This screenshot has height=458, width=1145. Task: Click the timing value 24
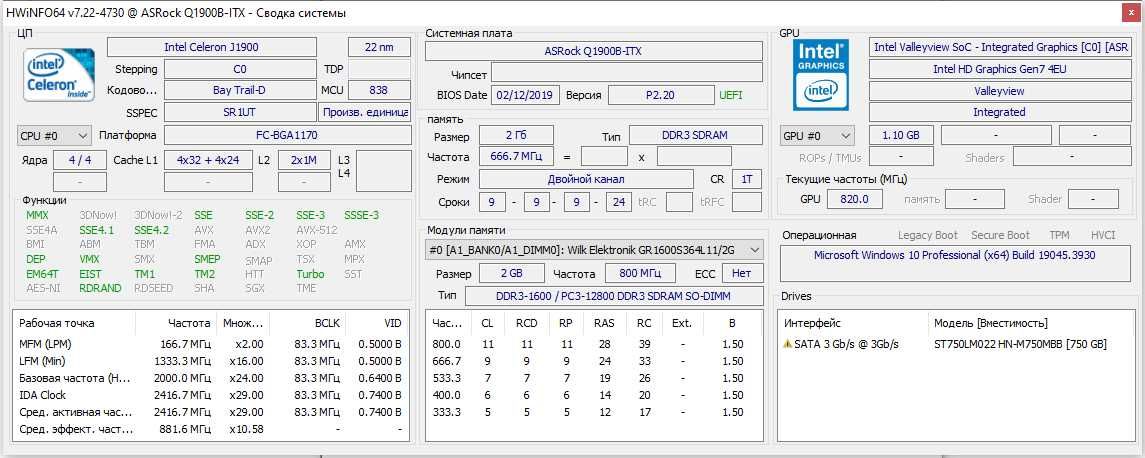coord(619,202)
